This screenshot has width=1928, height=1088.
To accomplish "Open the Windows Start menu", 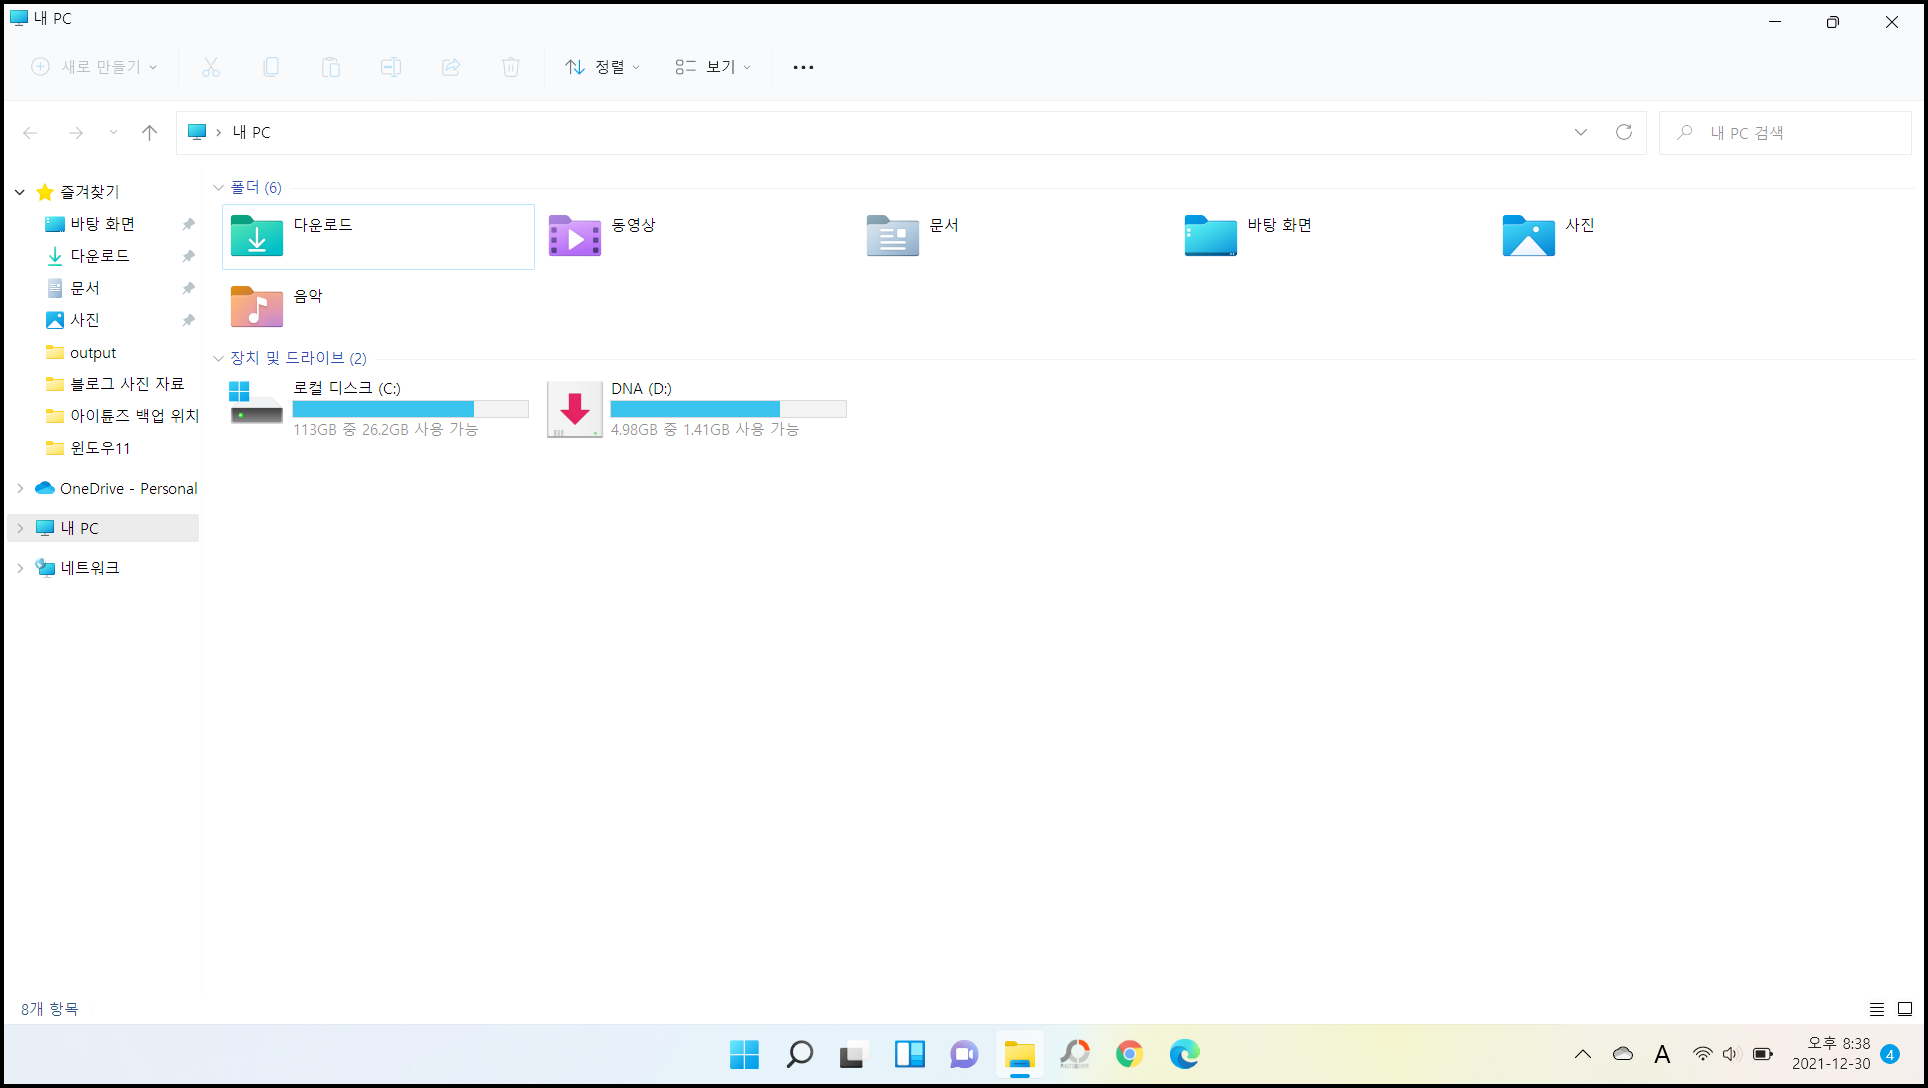I will click(x=744, y=1054).
